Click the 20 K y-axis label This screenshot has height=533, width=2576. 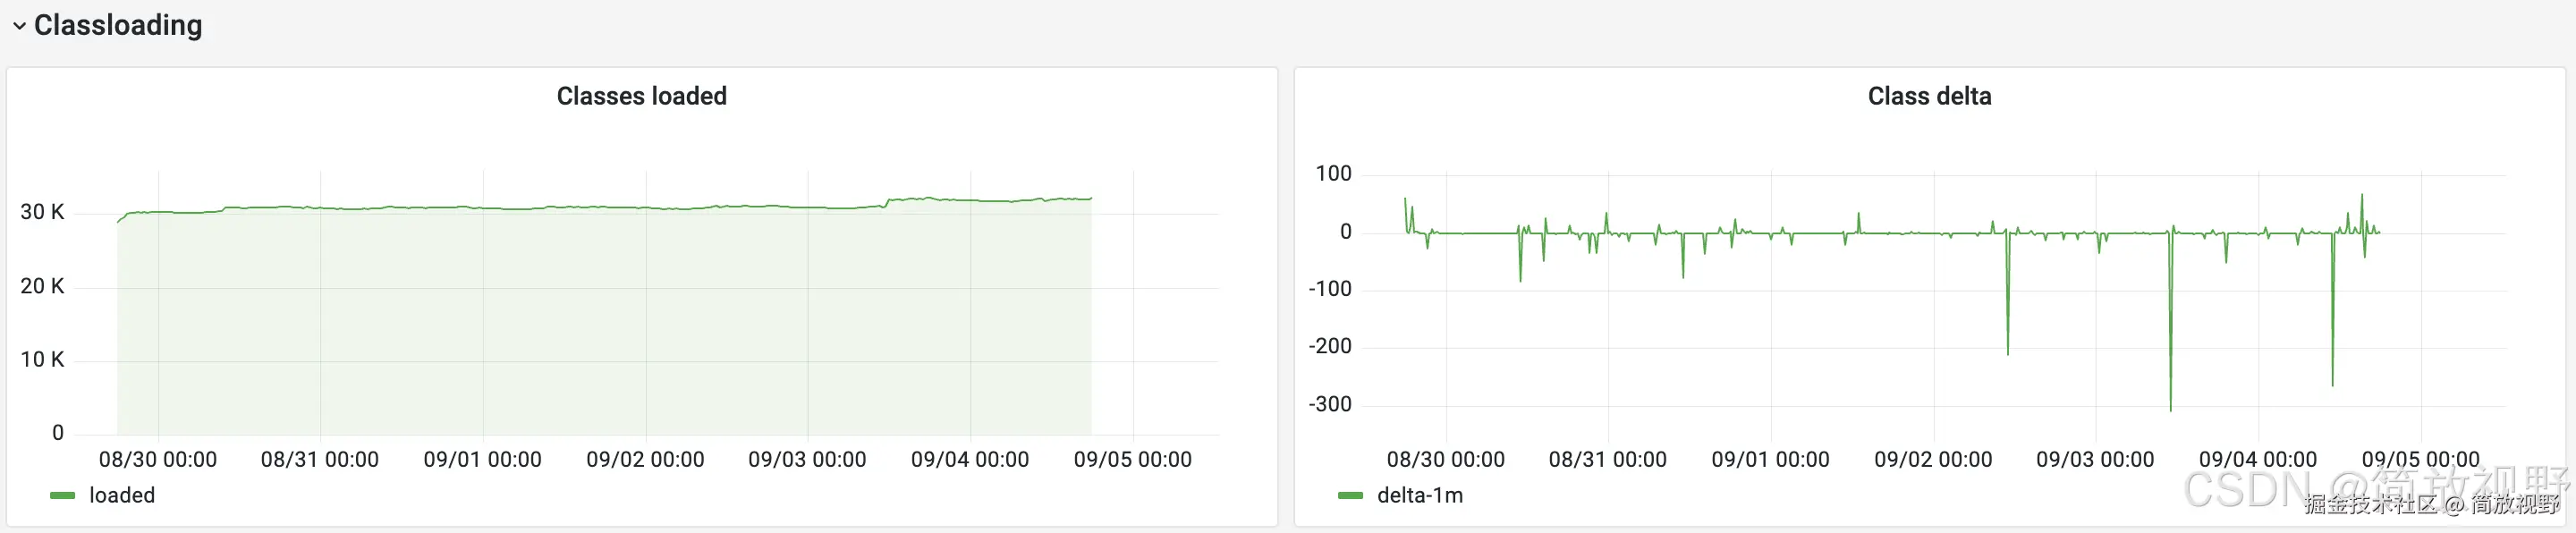[42, 286]
